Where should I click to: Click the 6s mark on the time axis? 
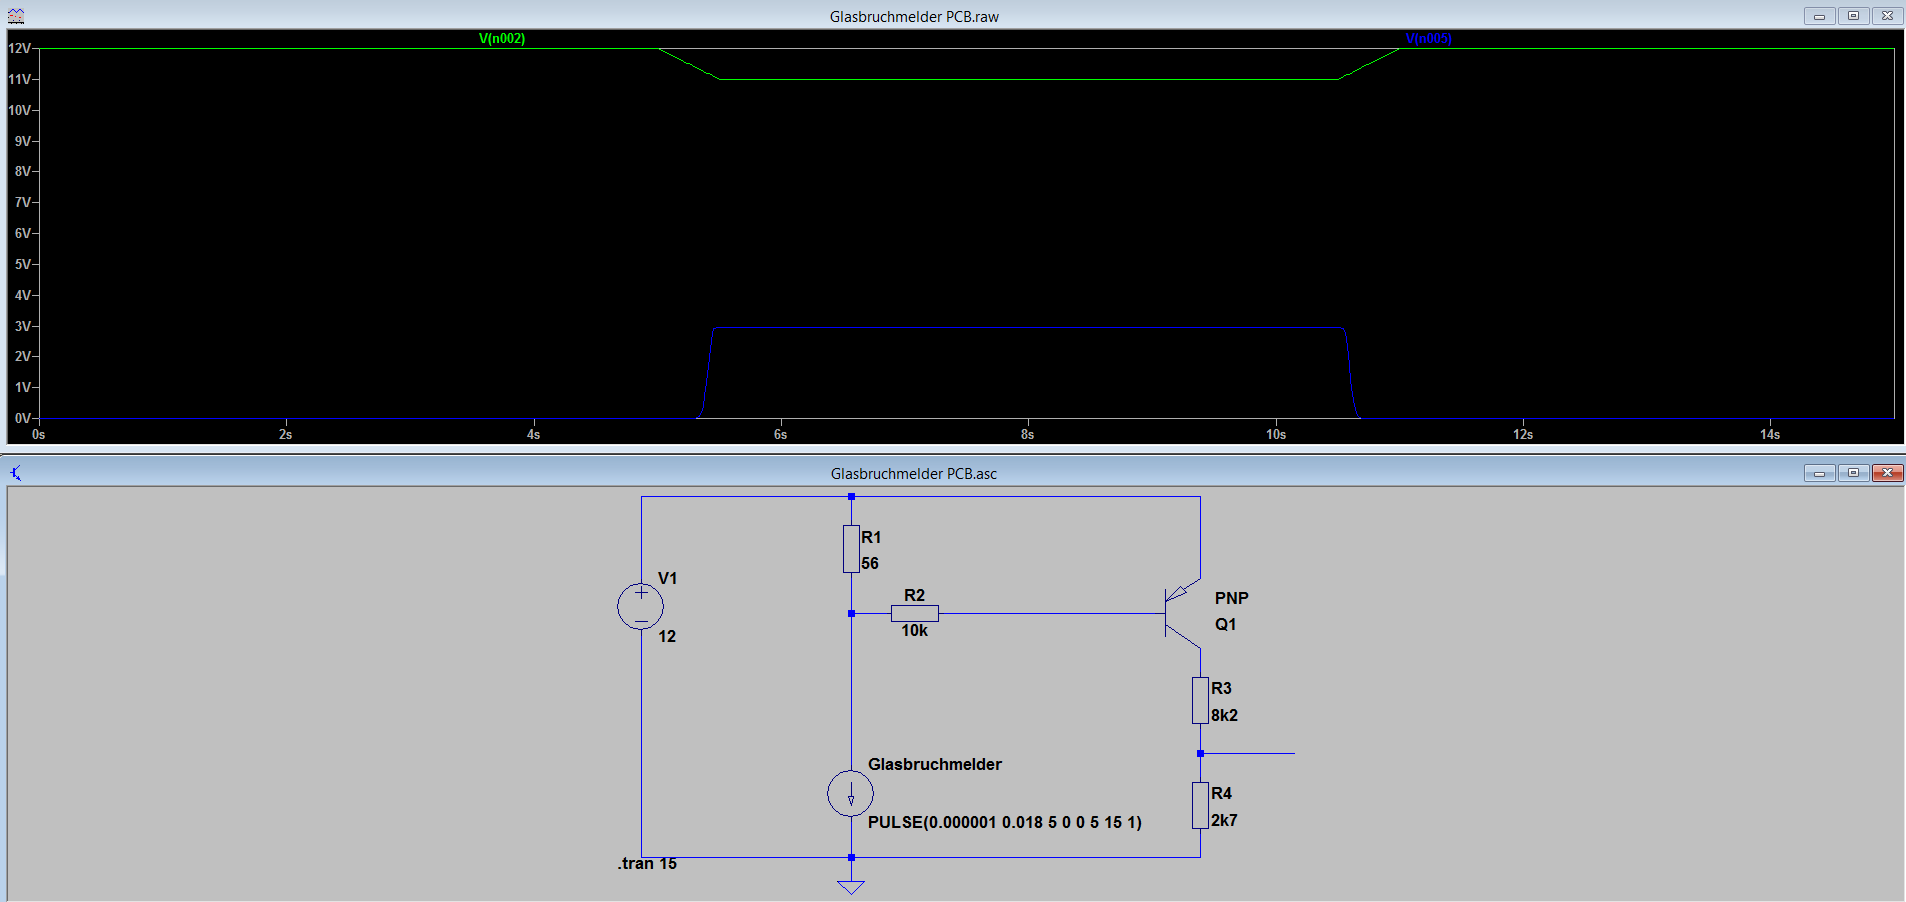[x=780, y=434]
